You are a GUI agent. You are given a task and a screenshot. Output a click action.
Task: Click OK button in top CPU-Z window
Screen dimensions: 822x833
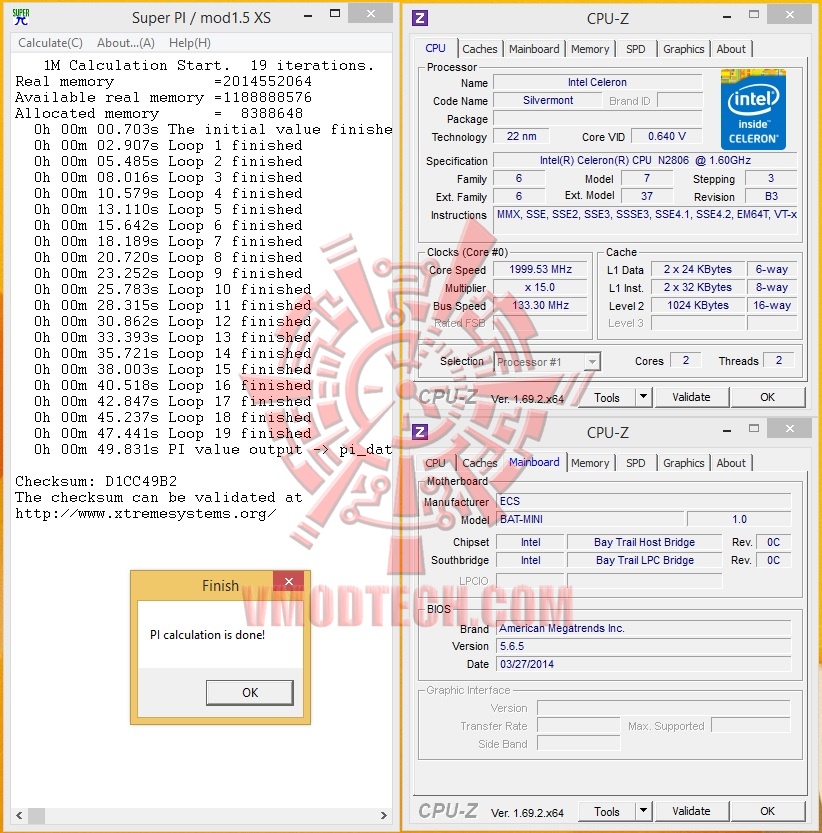(767, 397)
